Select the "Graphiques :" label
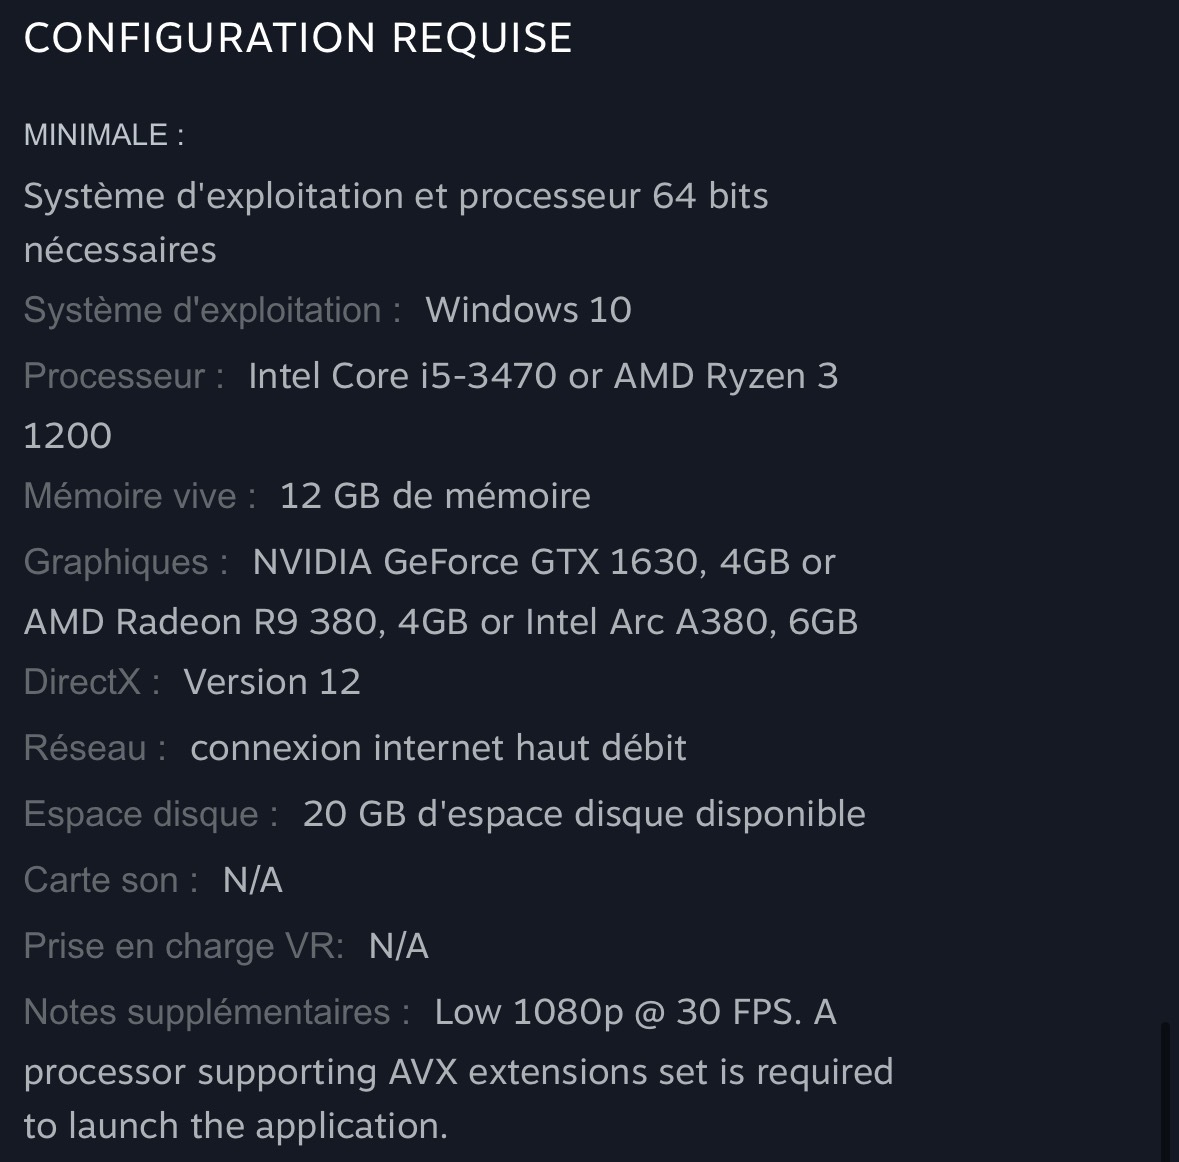This screenshot has height=1162, width=1179. 126,562
